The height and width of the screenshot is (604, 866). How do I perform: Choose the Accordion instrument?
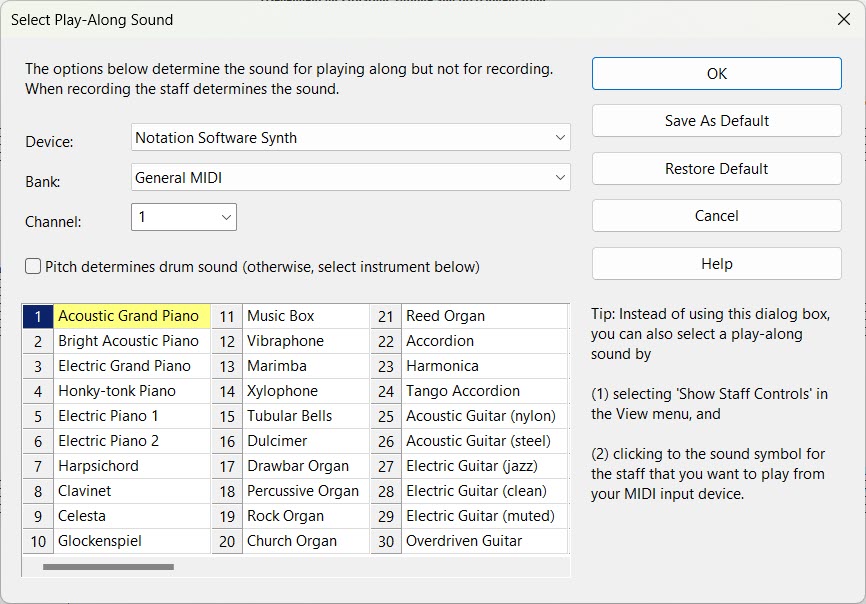pyautogui.click(x=440, y=341)
